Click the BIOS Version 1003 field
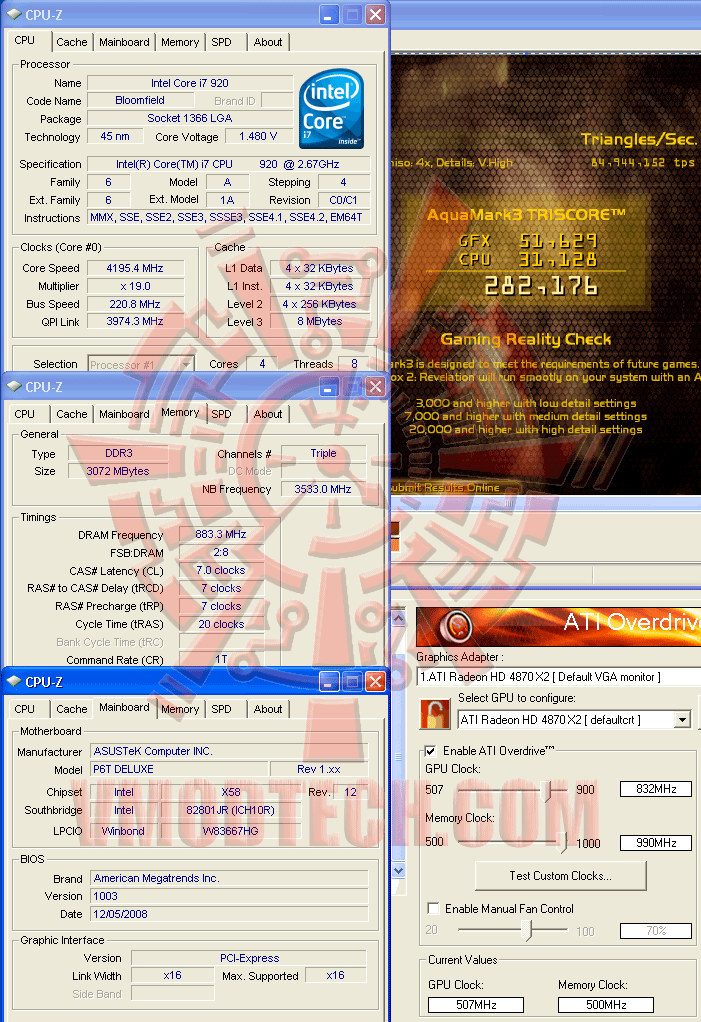Viewport: 701px width, 1022px height. [x=229, y=896]
